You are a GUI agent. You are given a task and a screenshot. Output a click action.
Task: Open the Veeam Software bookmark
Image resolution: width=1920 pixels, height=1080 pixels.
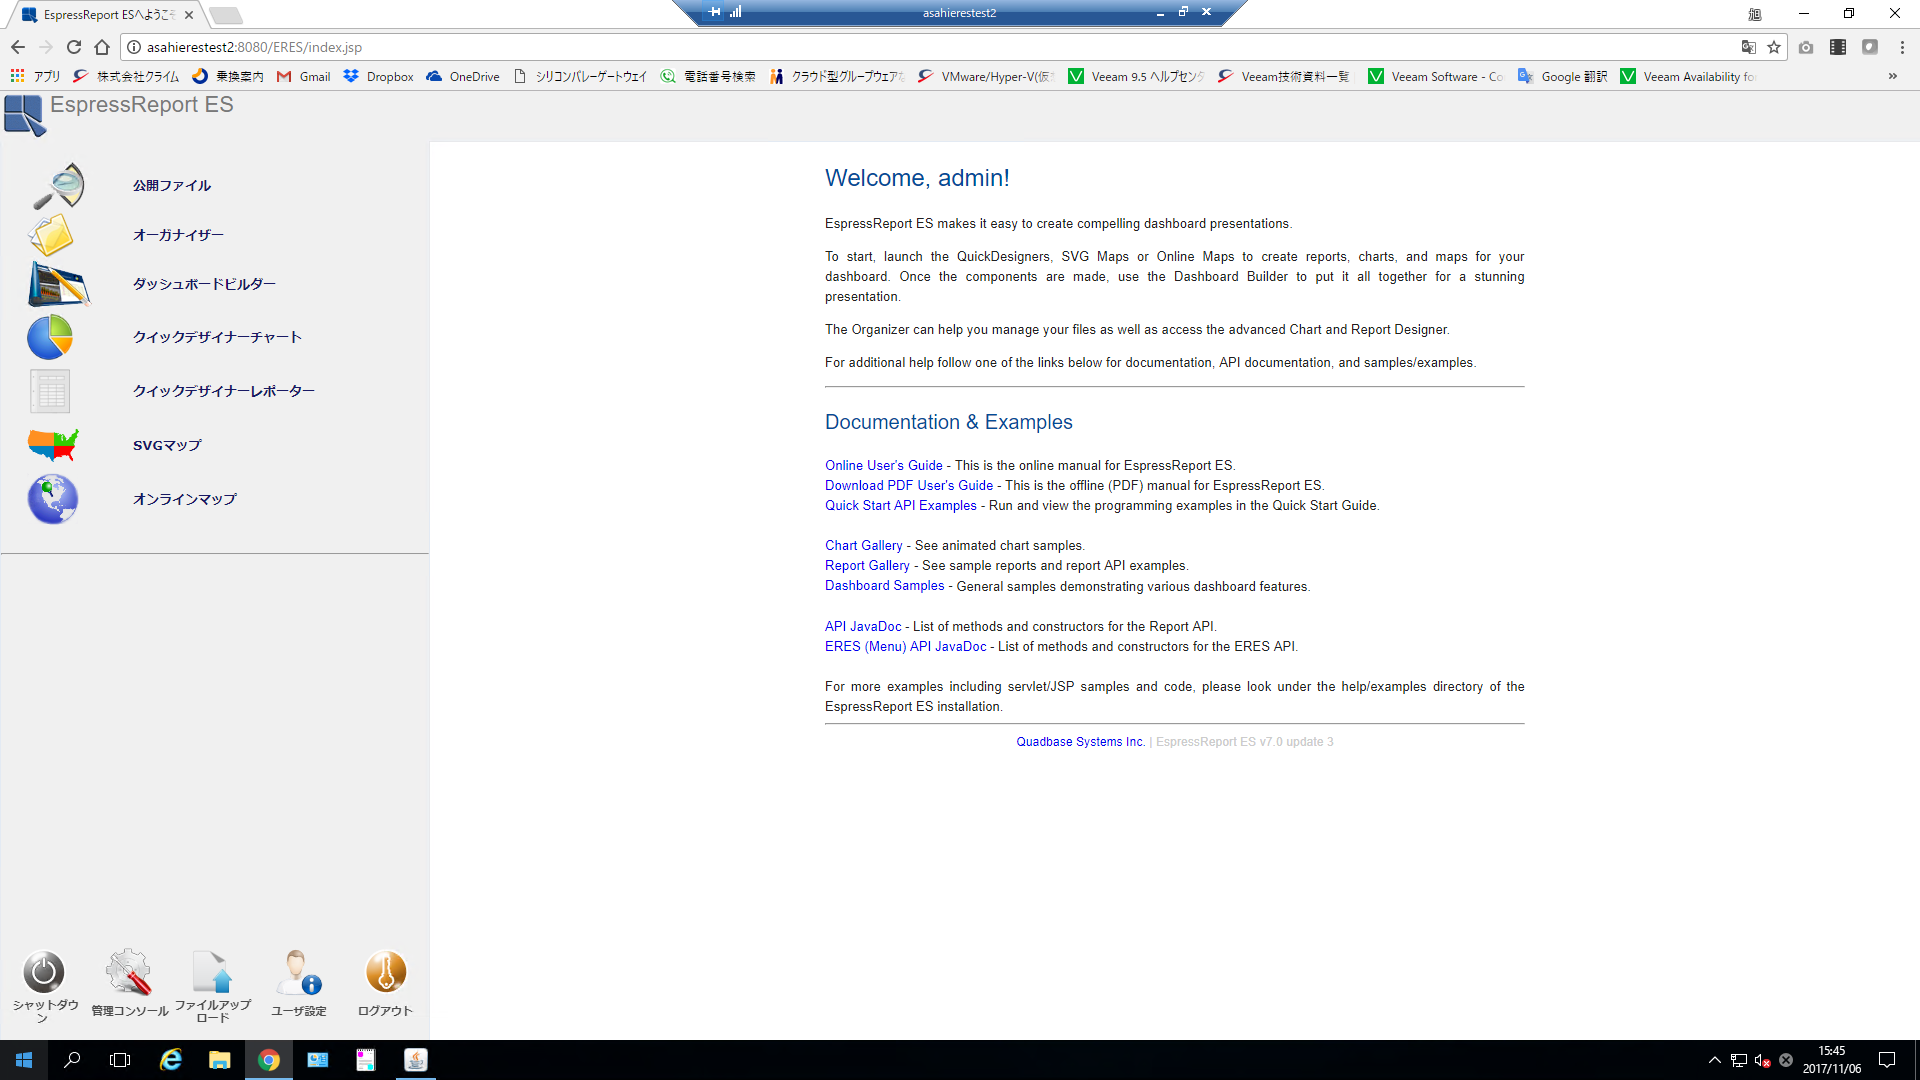1435,76
